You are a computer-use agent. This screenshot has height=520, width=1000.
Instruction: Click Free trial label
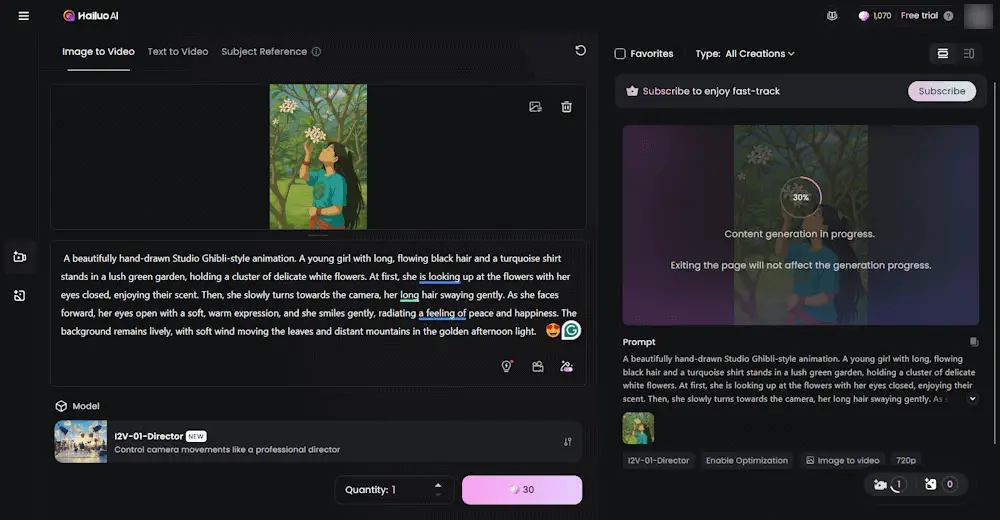[919, 16]
